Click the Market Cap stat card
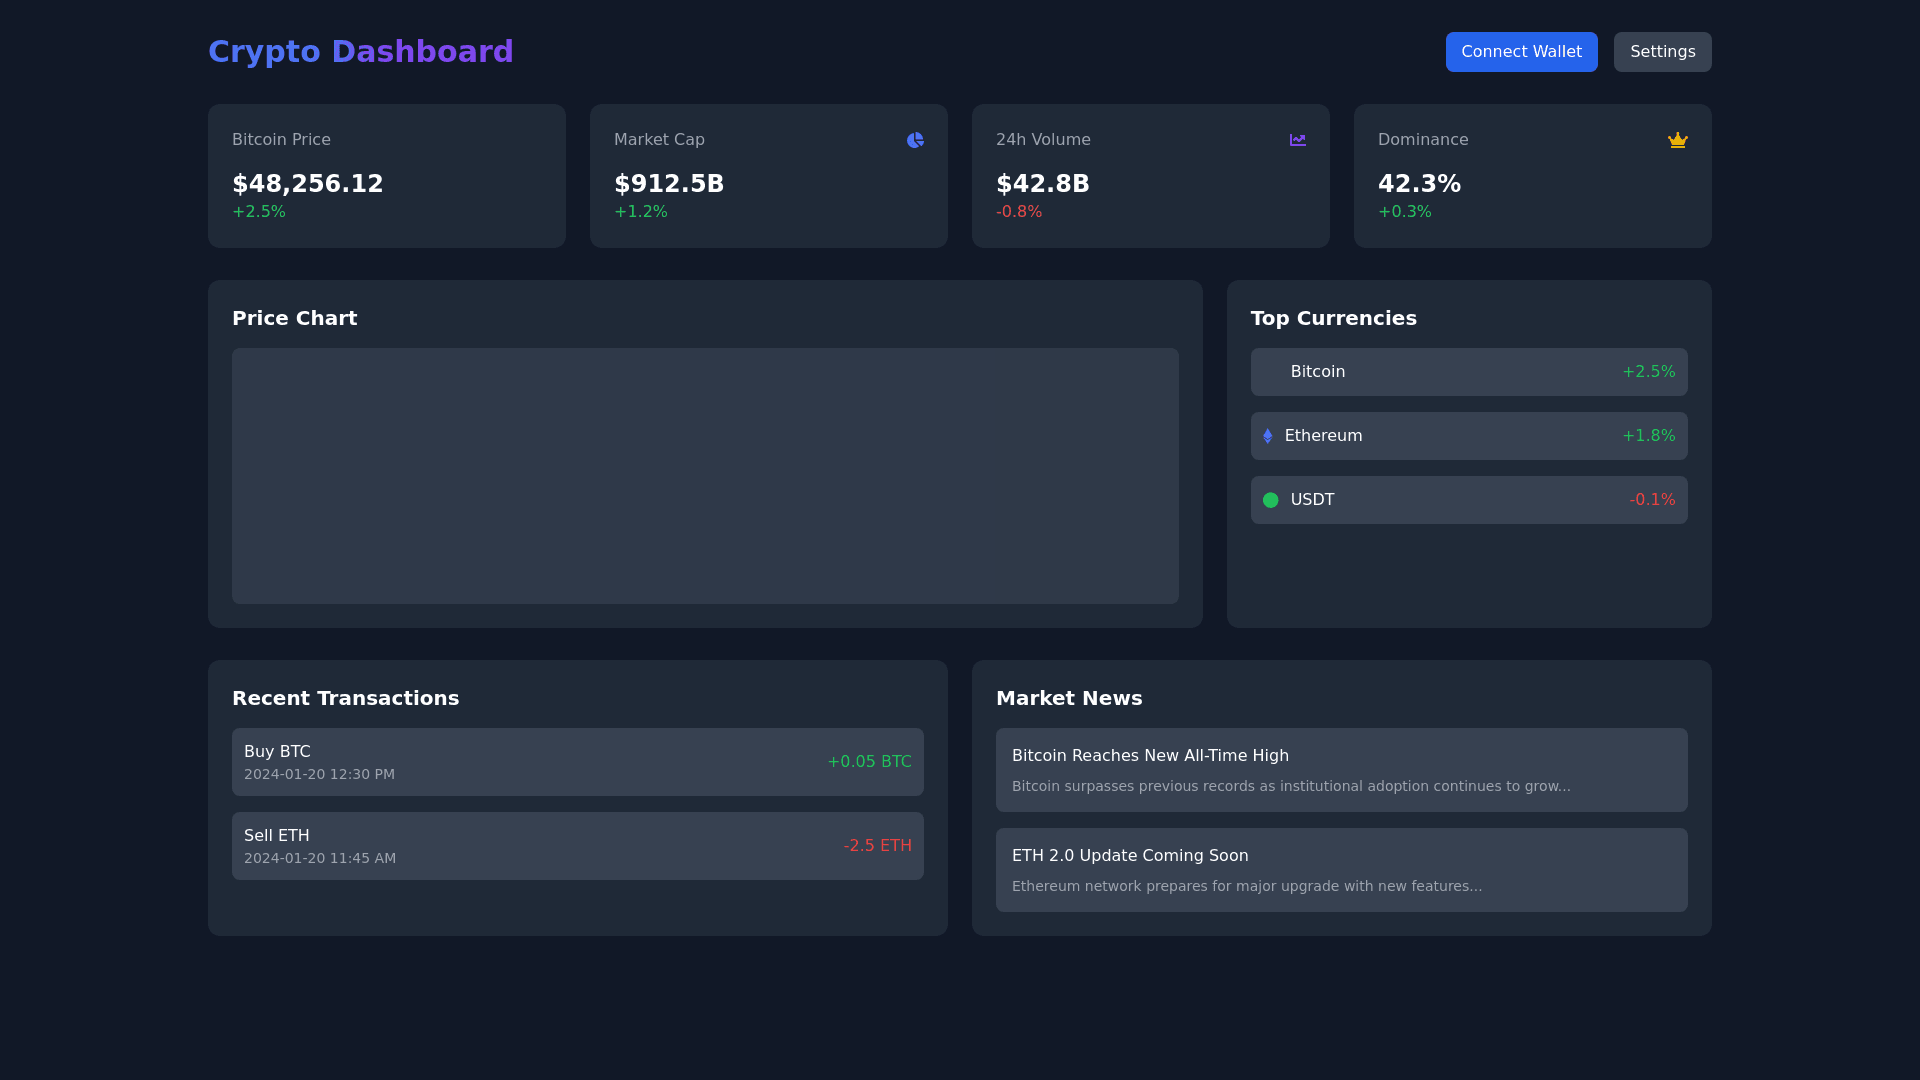 pos(769,175)
